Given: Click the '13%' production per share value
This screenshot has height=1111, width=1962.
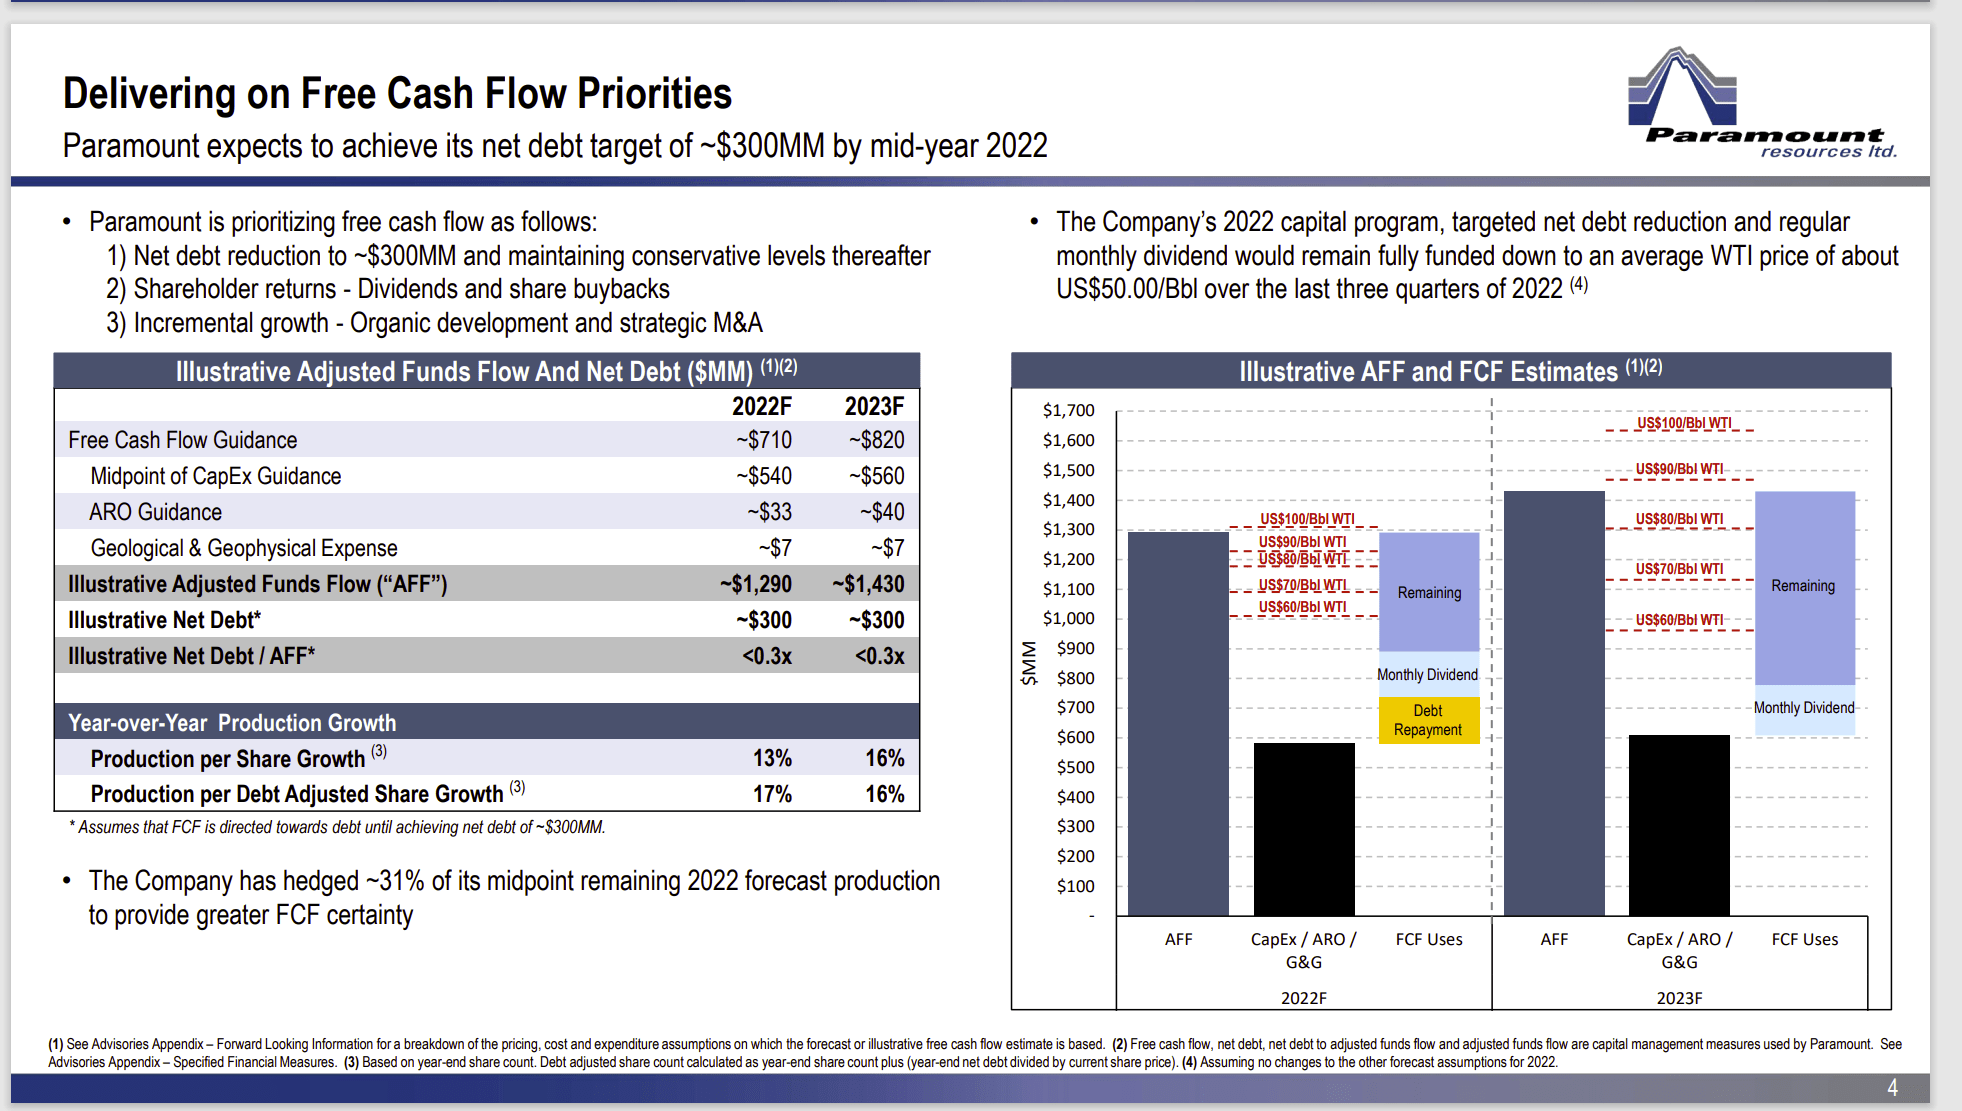Looking at the screenshot, I should tap(772, 759).
